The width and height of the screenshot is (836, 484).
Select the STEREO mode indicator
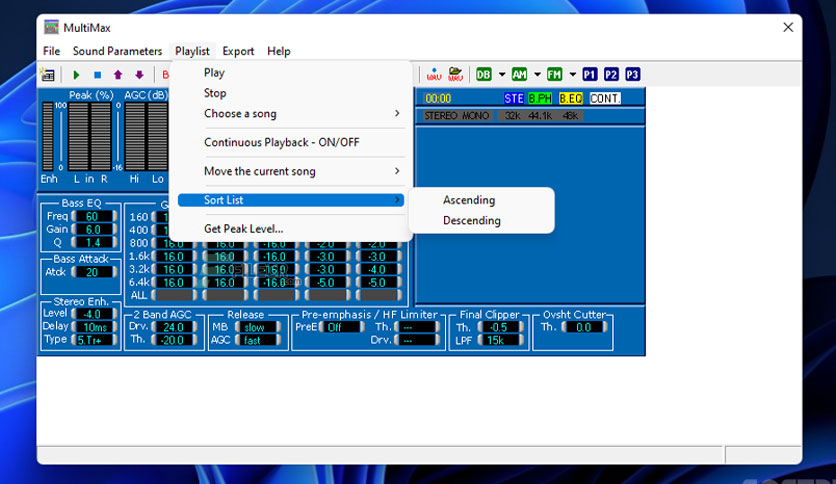coord(441,116)
